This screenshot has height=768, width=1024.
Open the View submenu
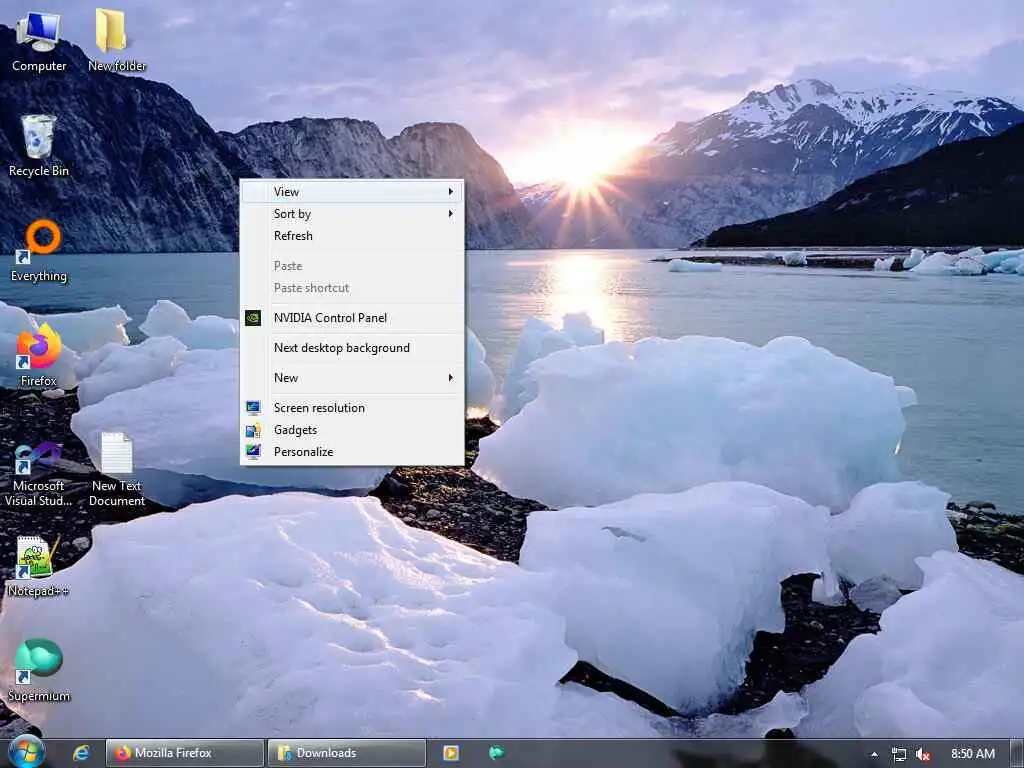[352, 192]
